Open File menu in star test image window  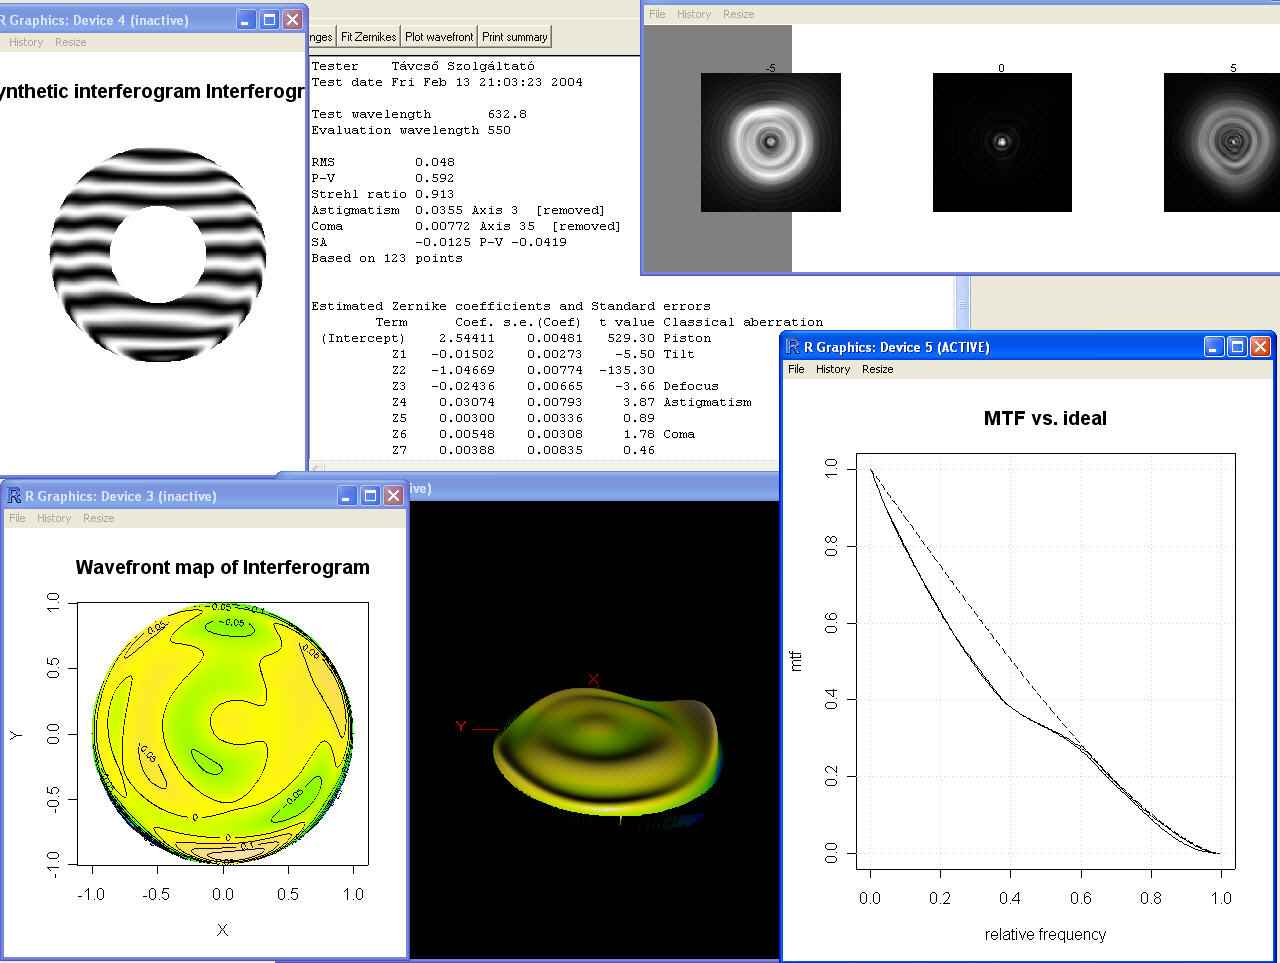tap(657, 14)
